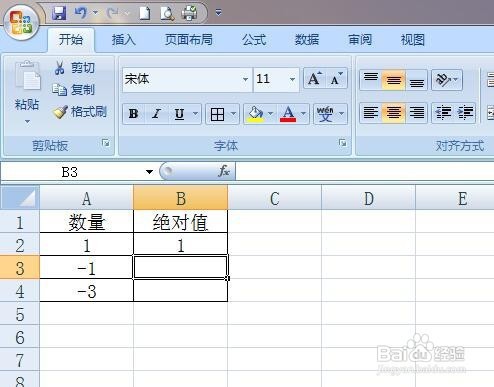Open print preview icon

[x=167, y=13]
